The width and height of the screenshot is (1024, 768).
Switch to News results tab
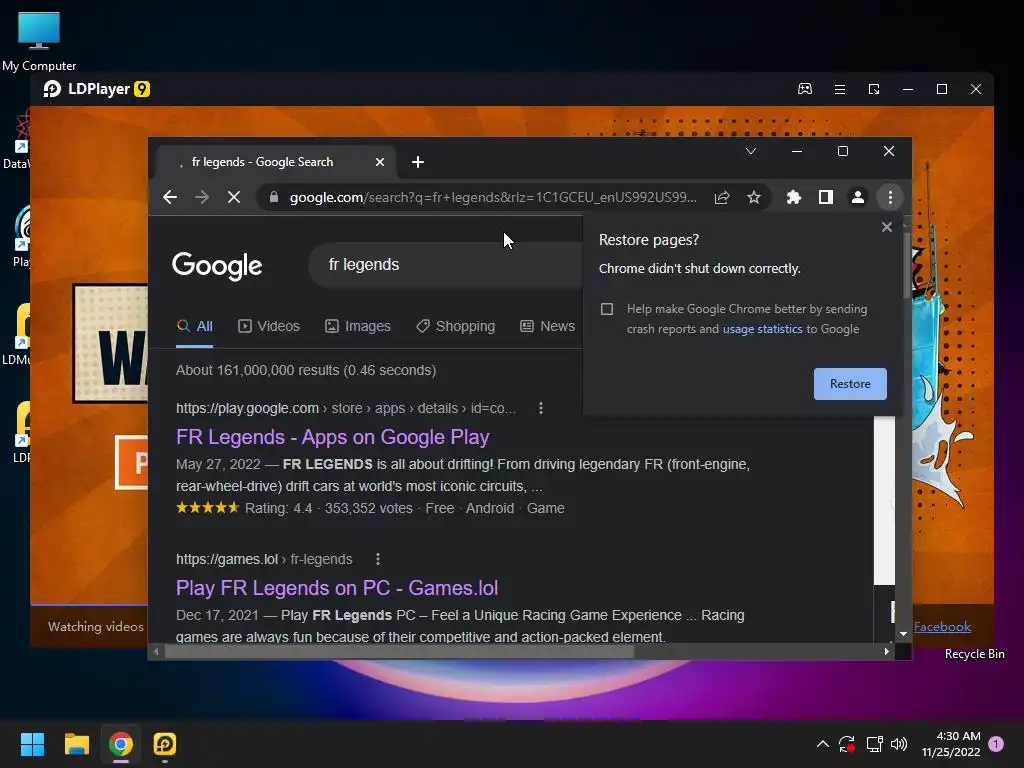click(x=547, y=326)
